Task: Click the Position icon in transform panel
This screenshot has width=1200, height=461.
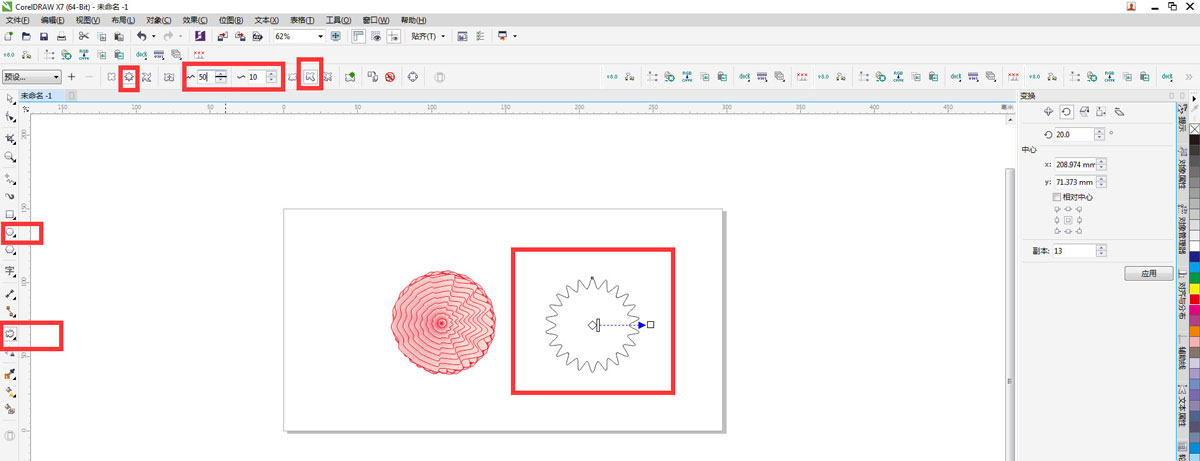Action: [1048, 112]
